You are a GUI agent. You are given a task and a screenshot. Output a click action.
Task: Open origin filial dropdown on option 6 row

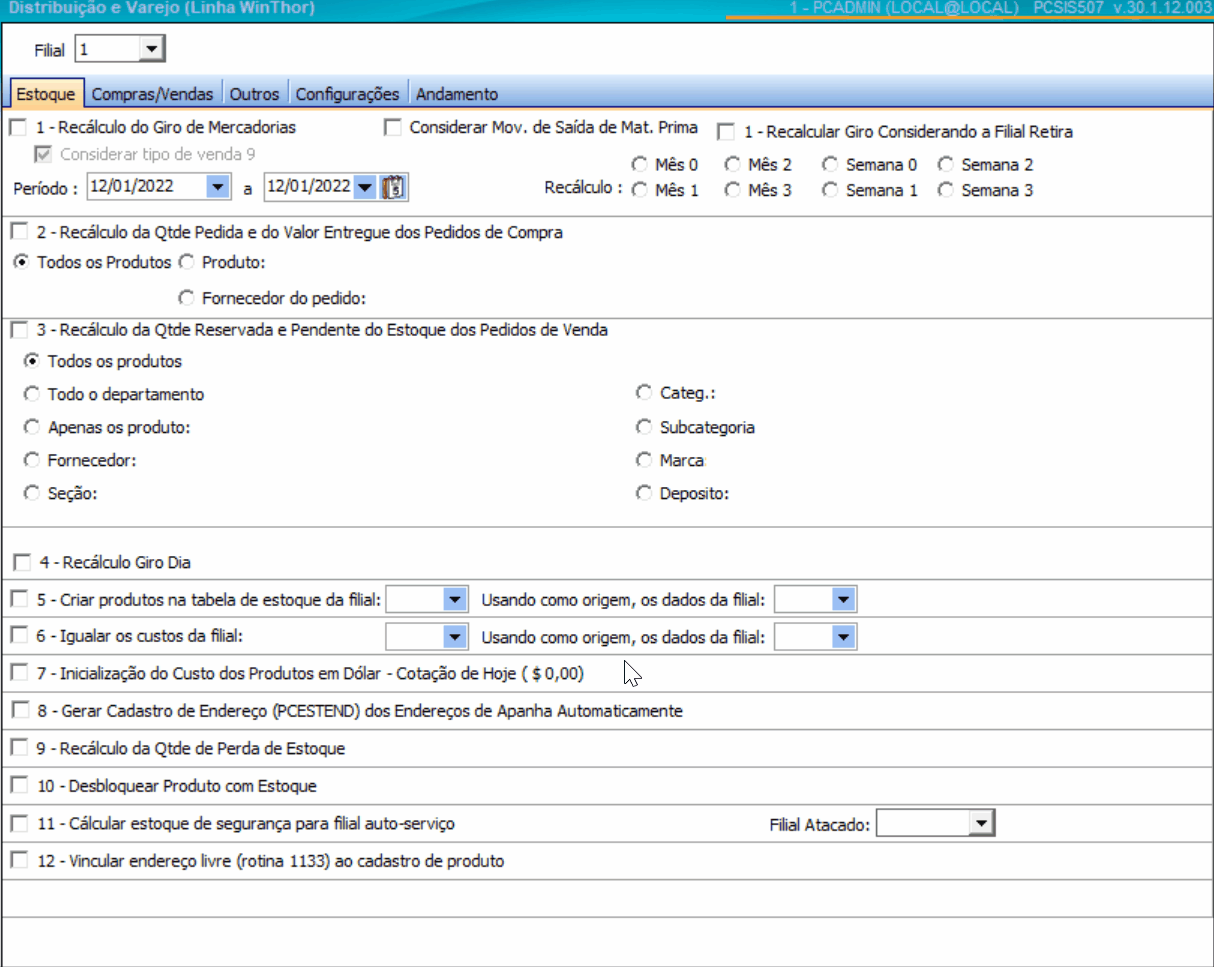pyautogui.click(x=844, y=636)
